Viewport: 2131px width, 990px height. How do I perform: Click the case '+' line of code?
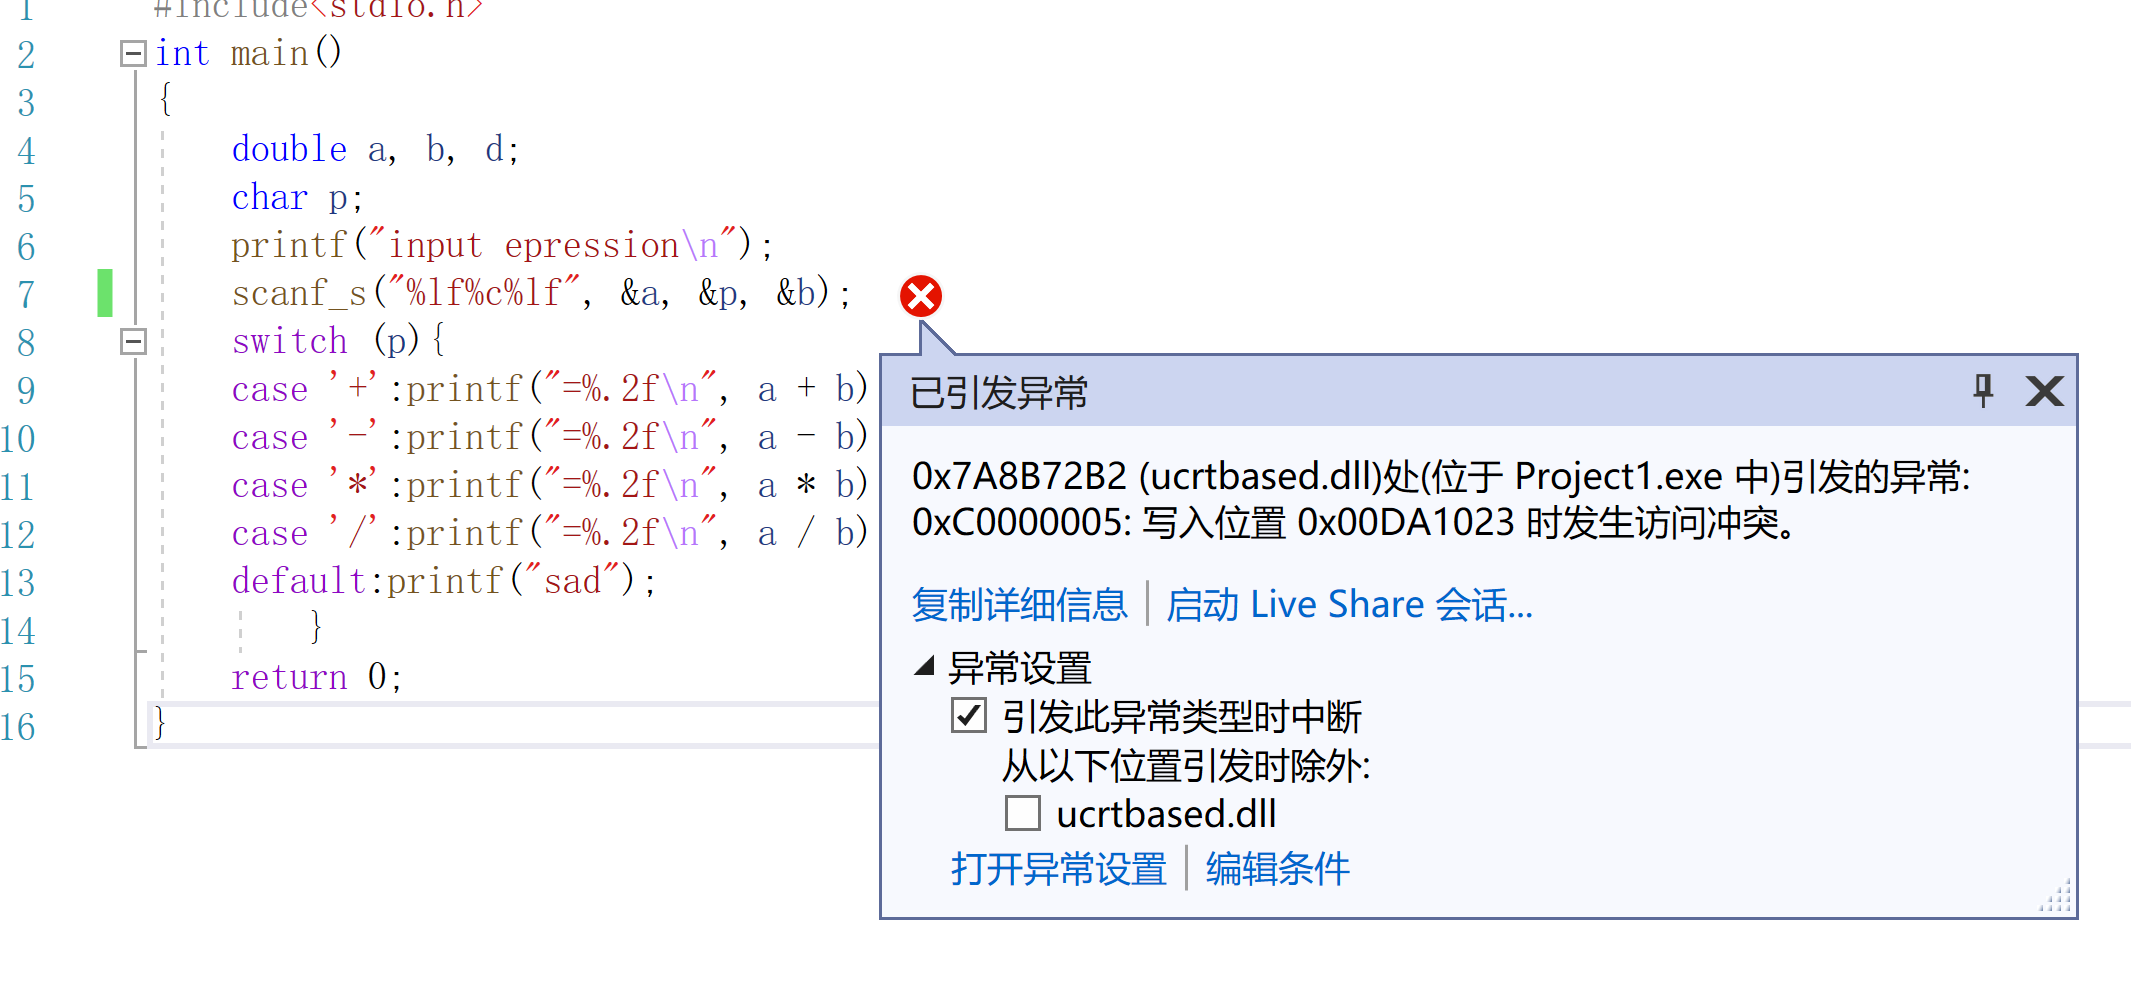pyautogui.click(x=549, y=389)
